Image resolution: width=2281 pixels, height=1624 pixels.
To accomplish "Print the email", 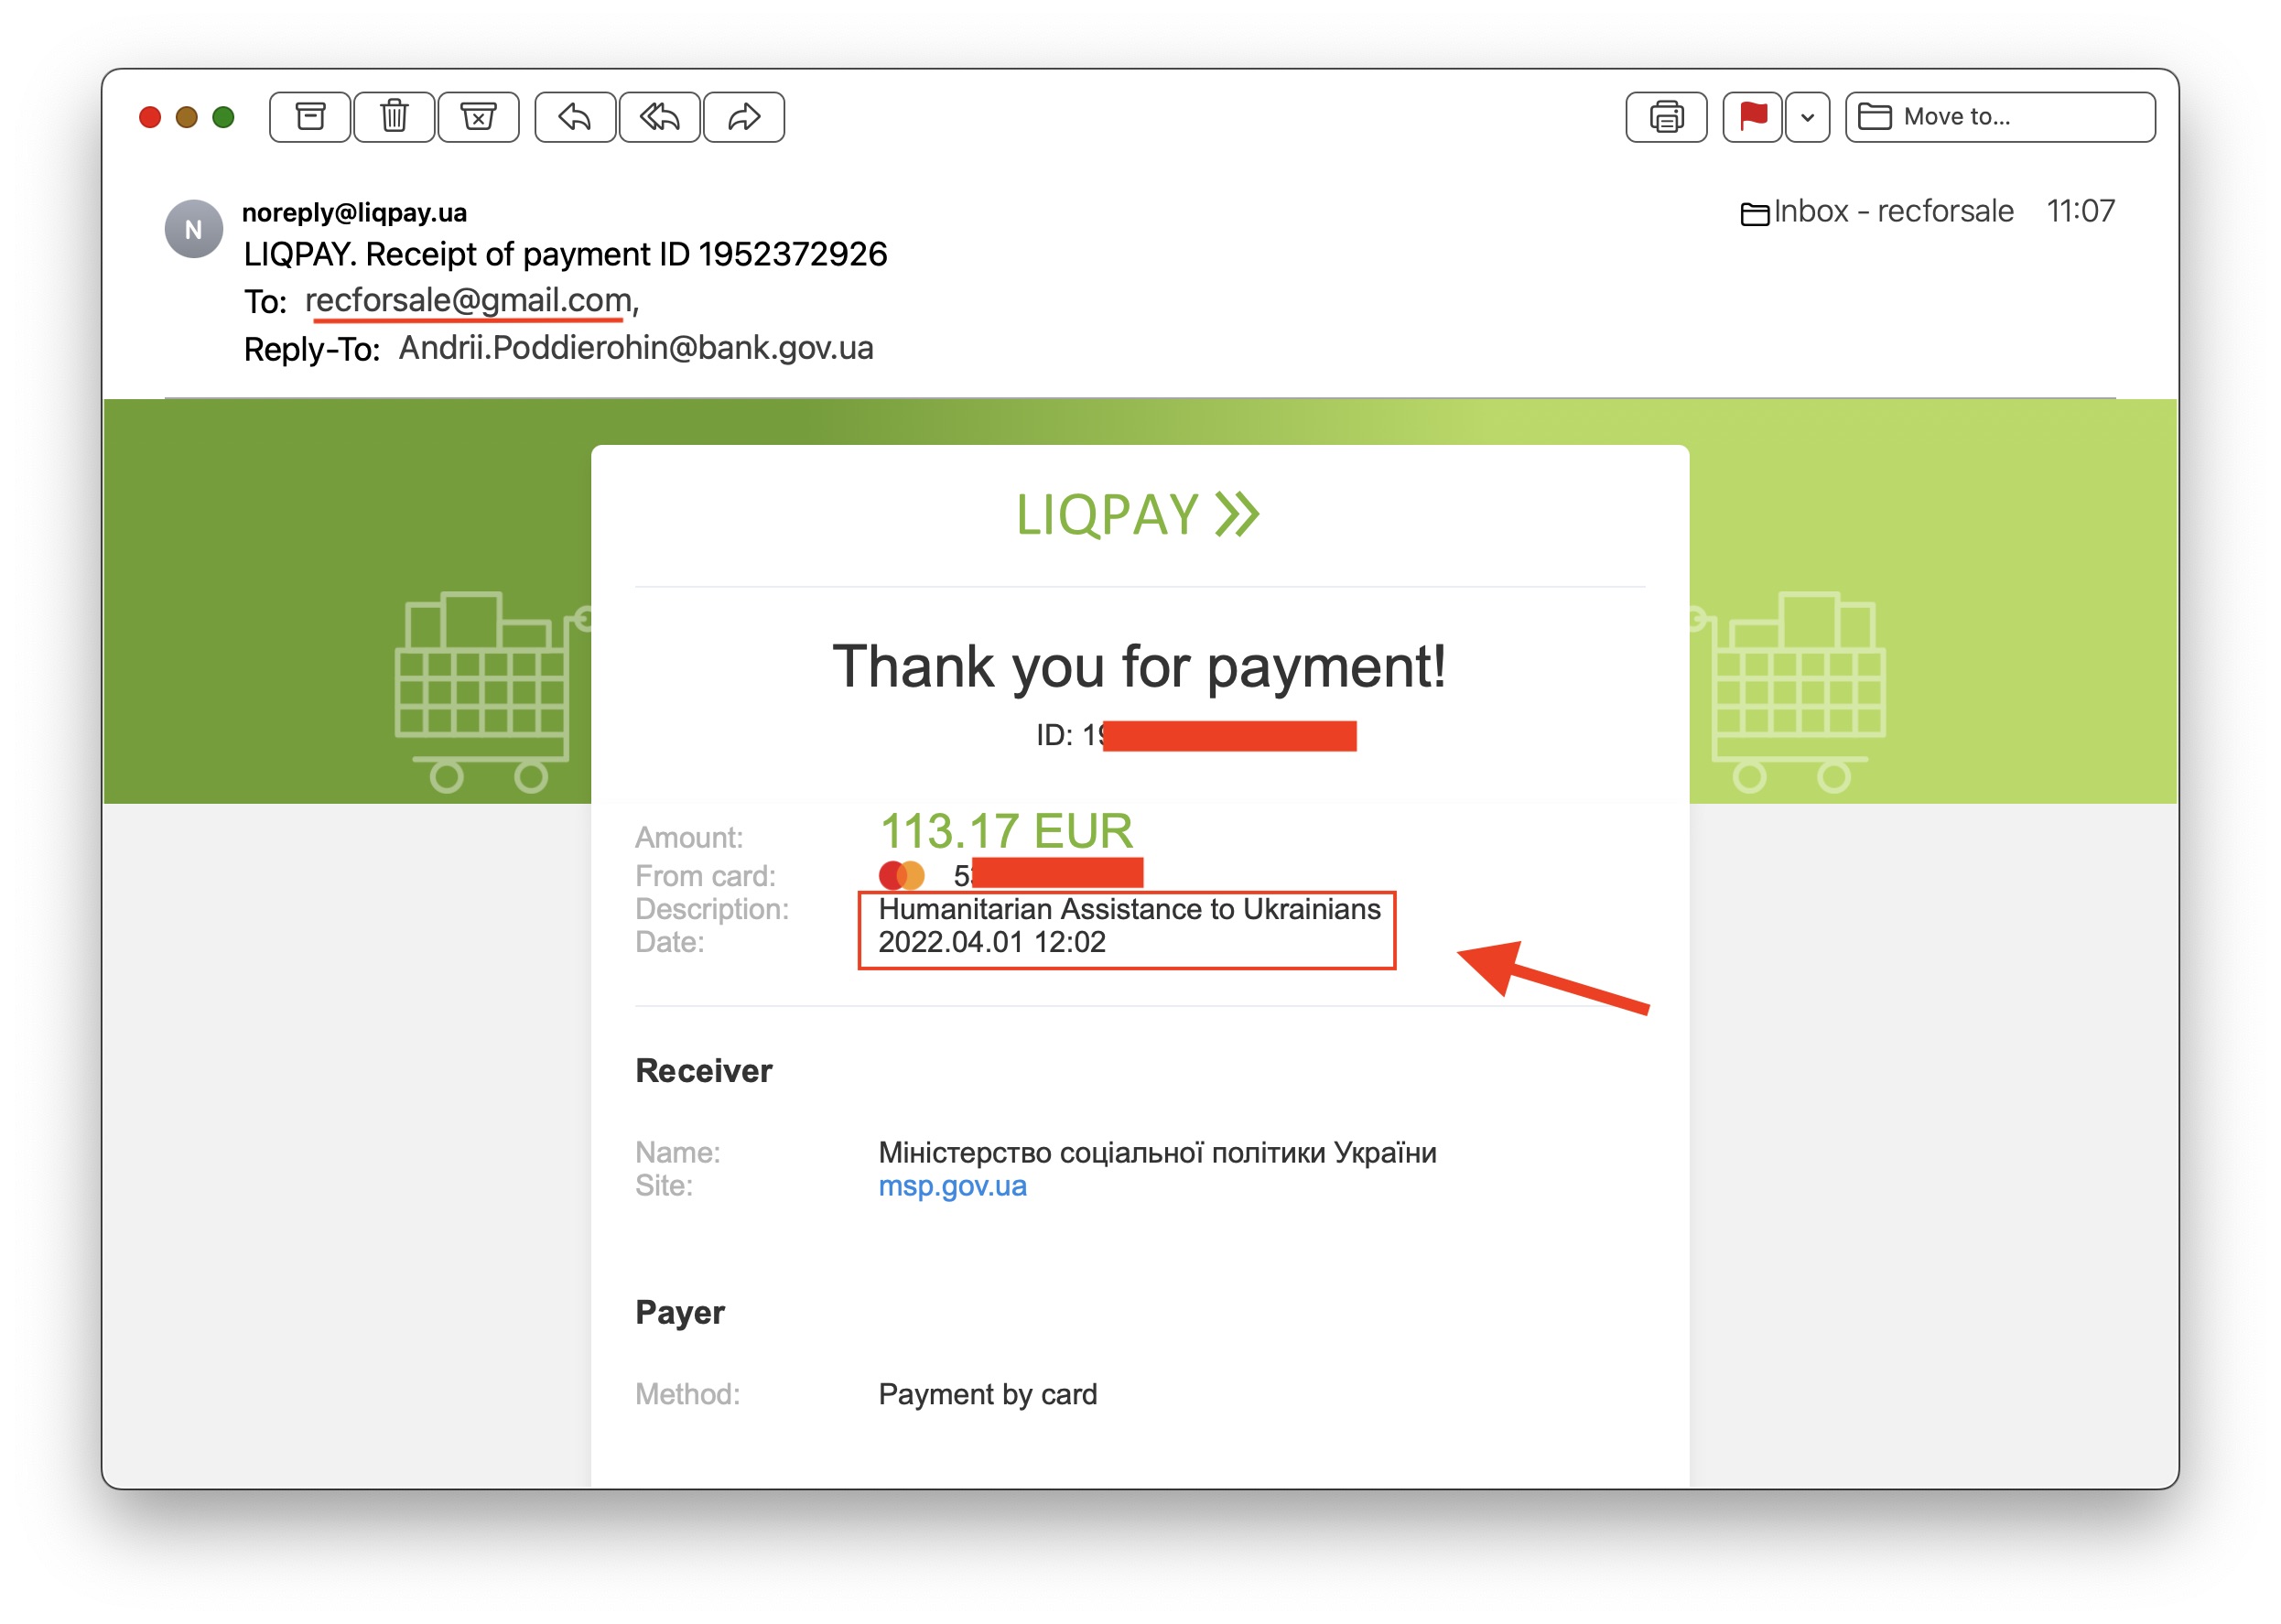I will [1665, 116].
